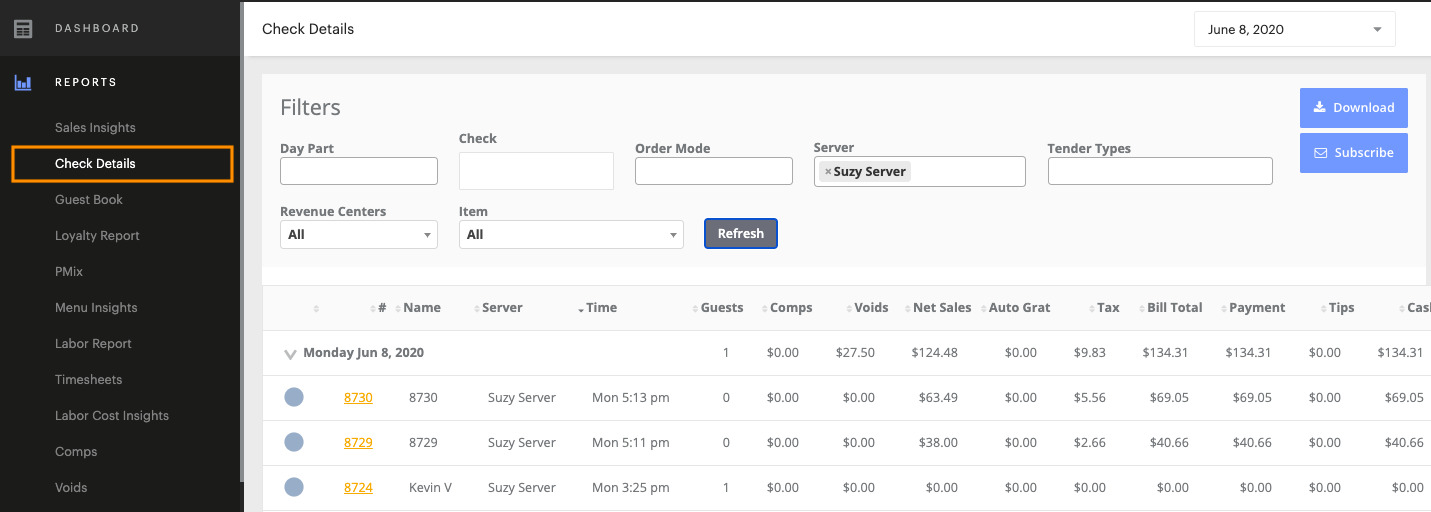Image resolution: width=1431 pixels, height=512 pixels.
Task: Open the Guest Book report
Action: coord(89,200)
